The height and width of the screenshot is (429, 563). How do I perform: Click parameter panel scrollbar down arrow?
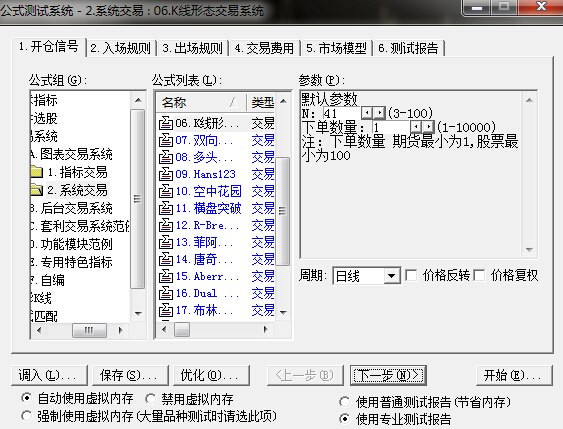(529, 250)
